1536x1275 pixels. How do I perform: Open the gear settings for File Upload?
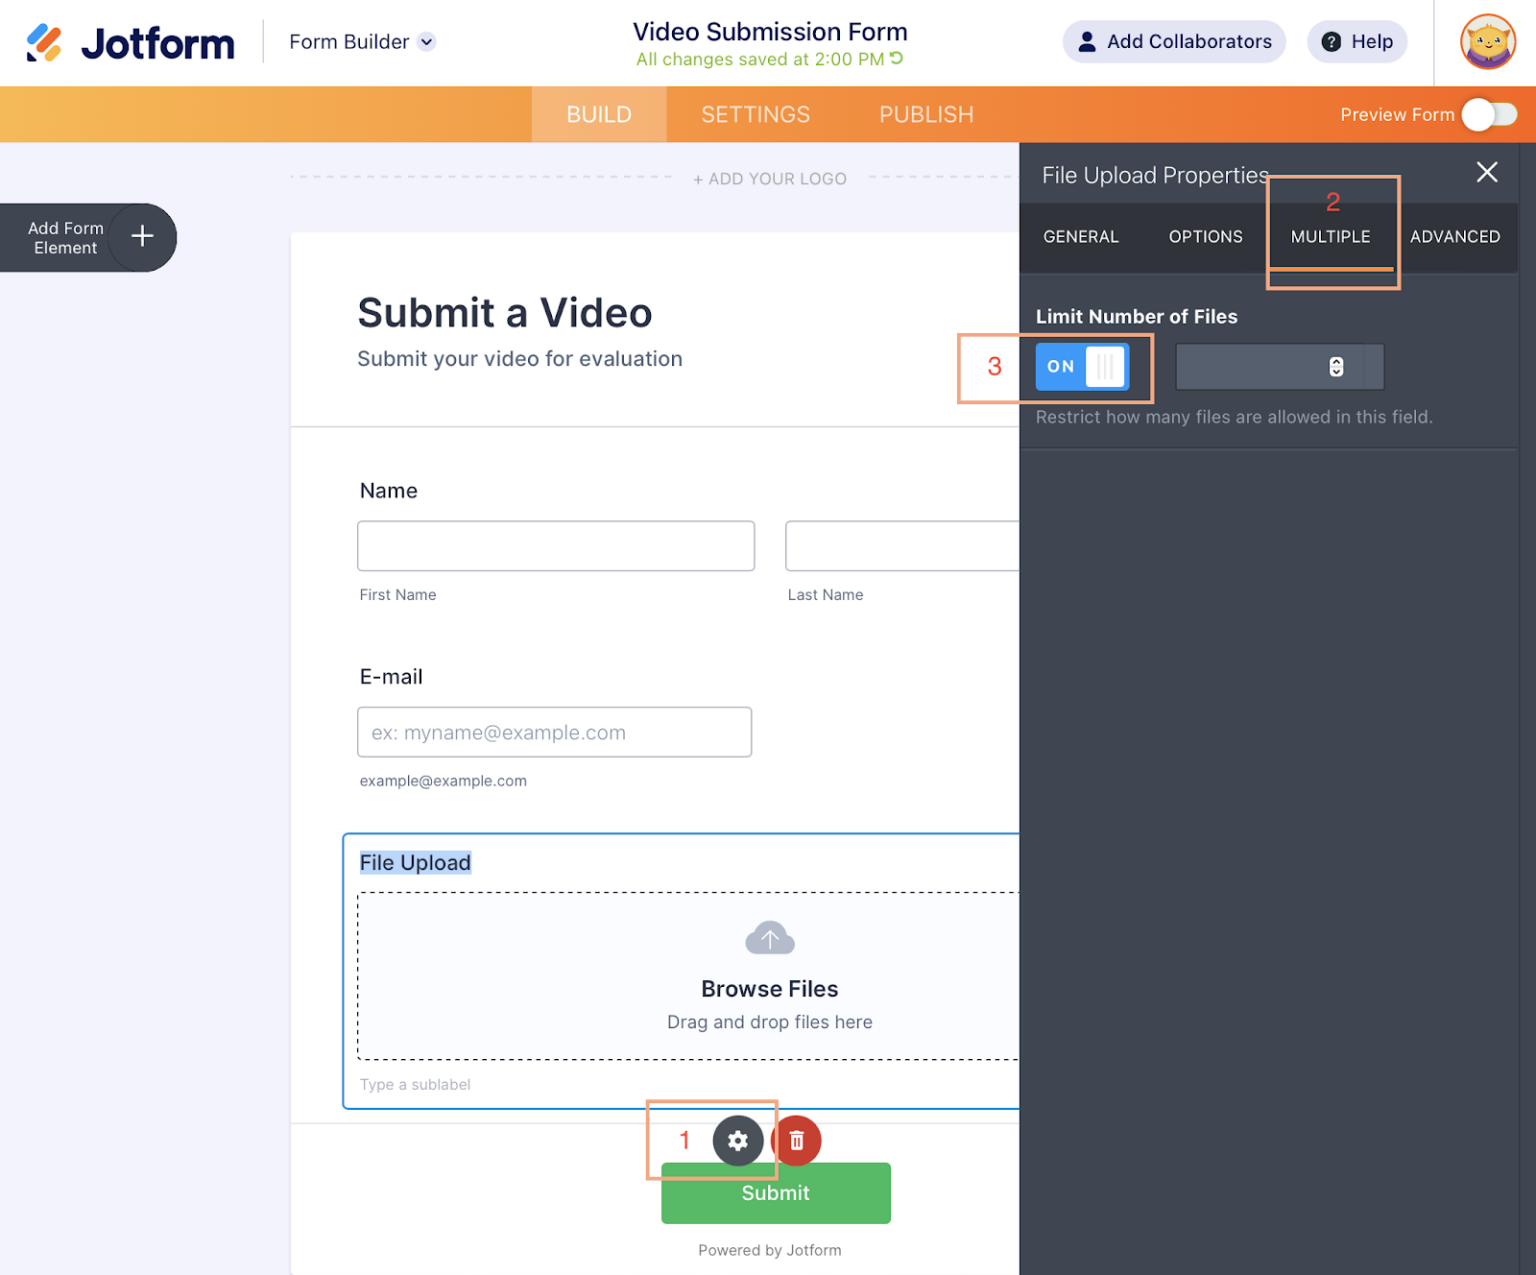pyautogui.click(x=738, y=1140)
